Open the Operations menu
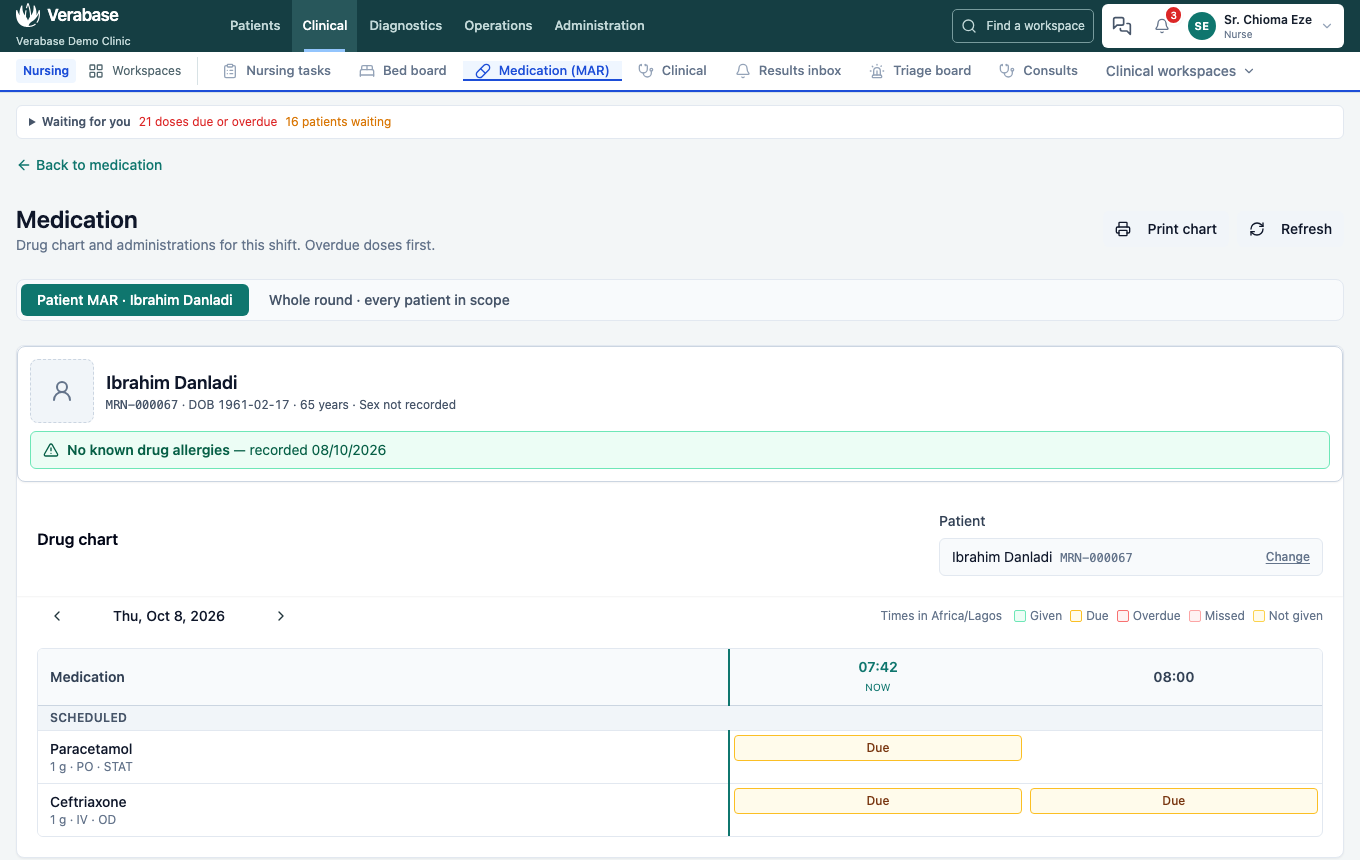The width and height of the screenshot is (1360, 860). tap(498, 26)
